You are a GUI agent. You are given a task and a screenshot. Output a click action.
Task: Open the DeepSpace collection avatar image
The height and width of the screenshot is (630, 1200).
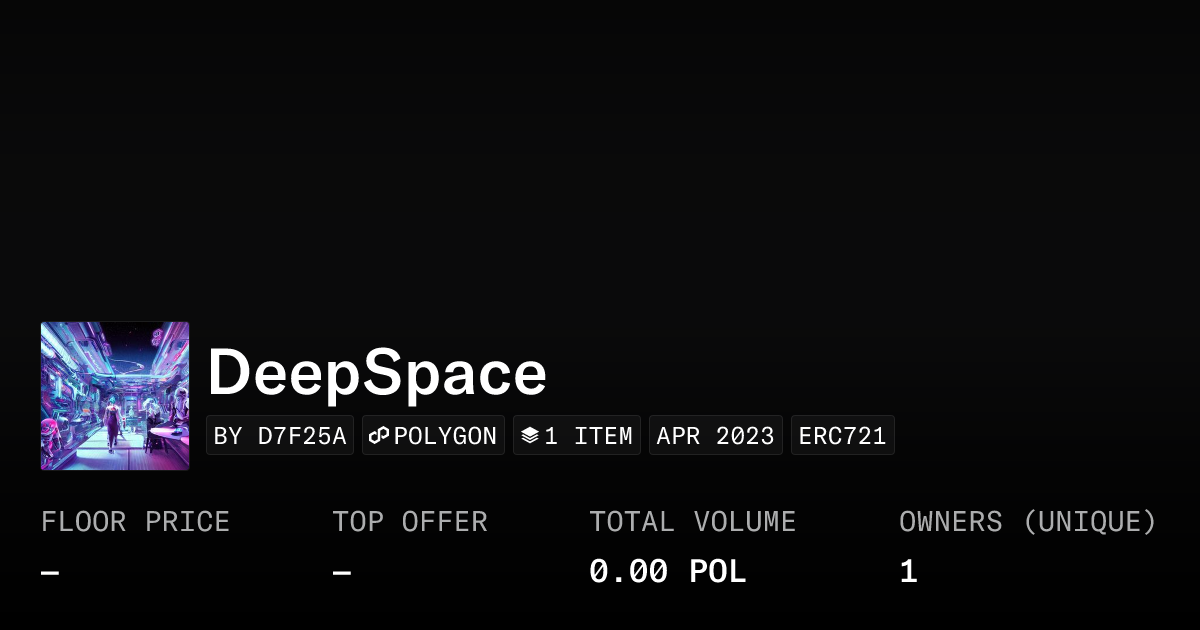pyautogui.click(x=115, y=395)
